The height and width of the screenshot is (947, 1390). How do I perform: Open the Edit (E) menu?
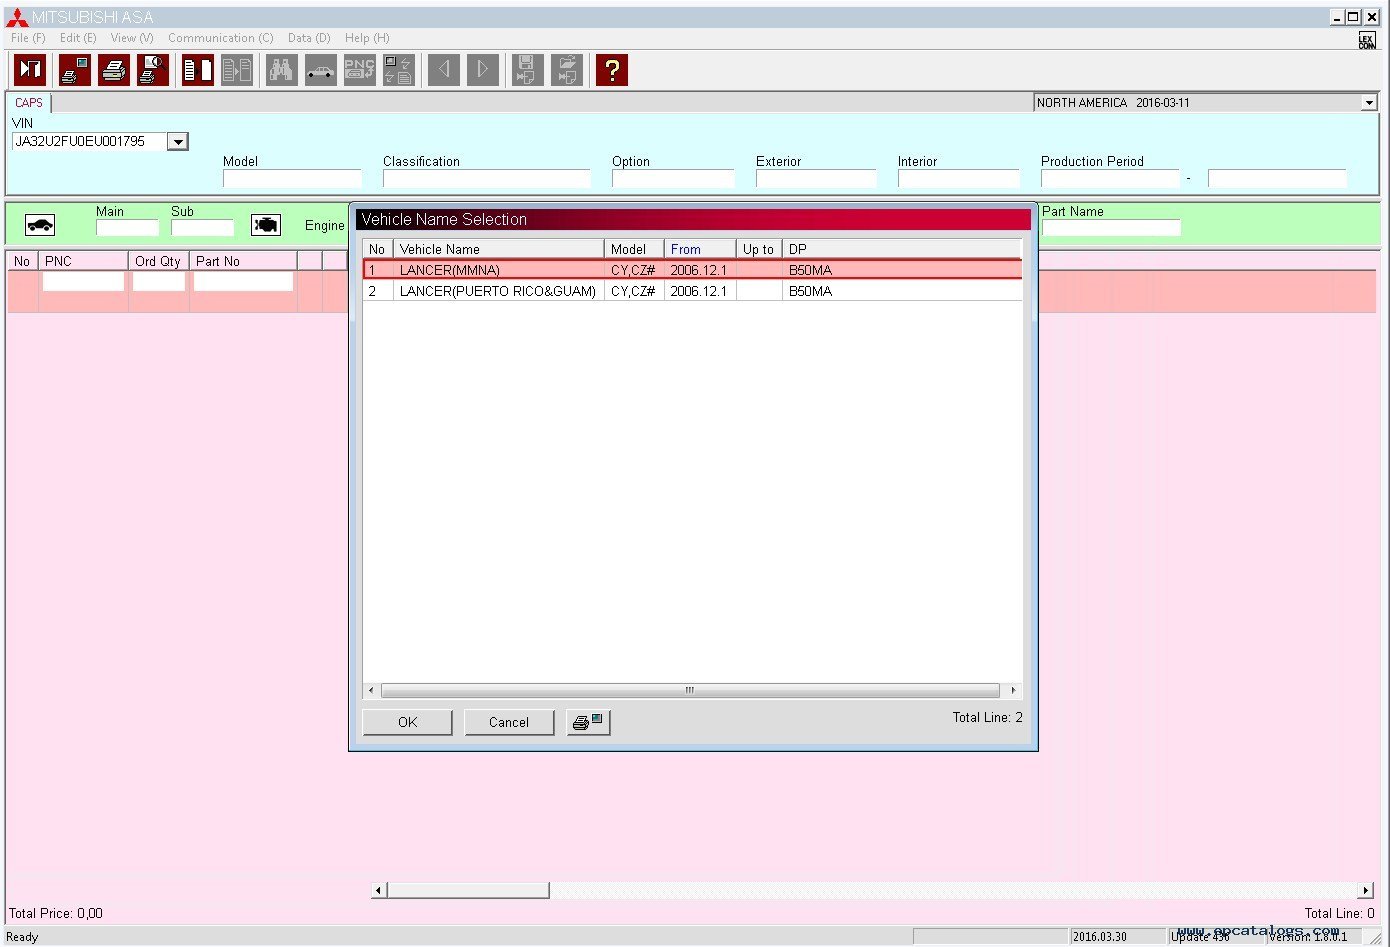point(78,38)
